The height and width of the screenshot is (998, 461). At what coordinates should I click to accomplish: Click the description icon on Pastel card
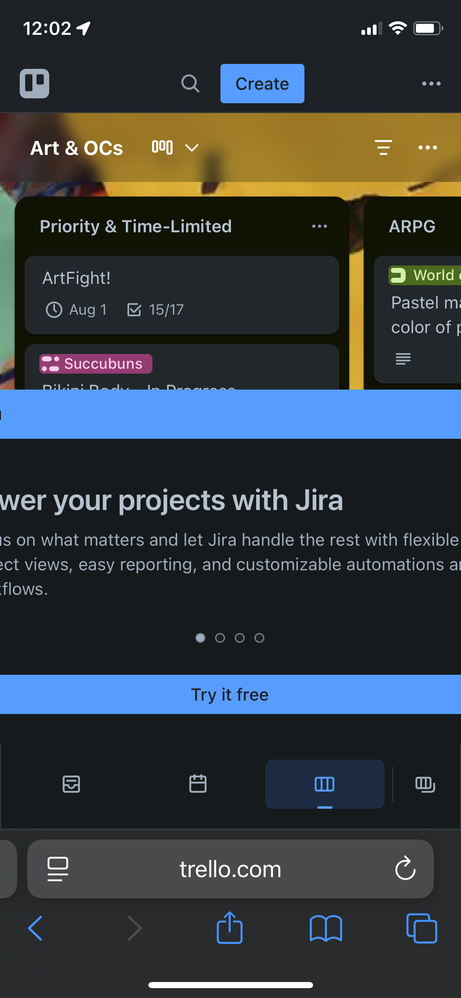(x=403, y=359)
